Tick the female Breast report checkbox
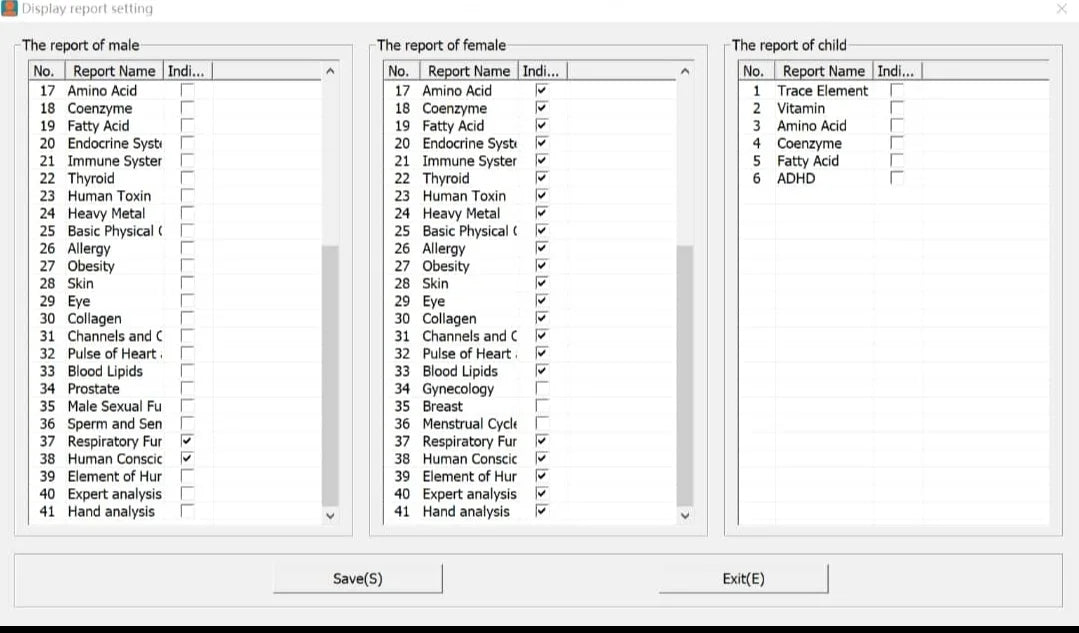The image size is (1079, 633). 542,406
